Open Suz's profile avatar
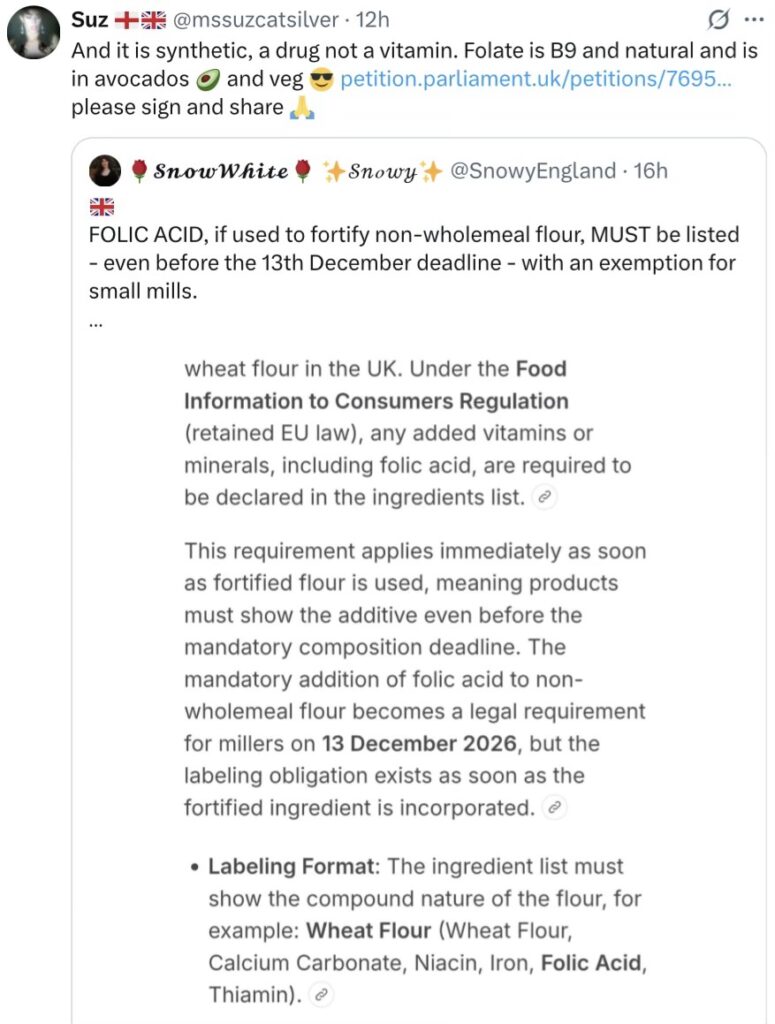Image resolution: width=775 pixels, height=1024 pixels. click(x=34, y=32)
